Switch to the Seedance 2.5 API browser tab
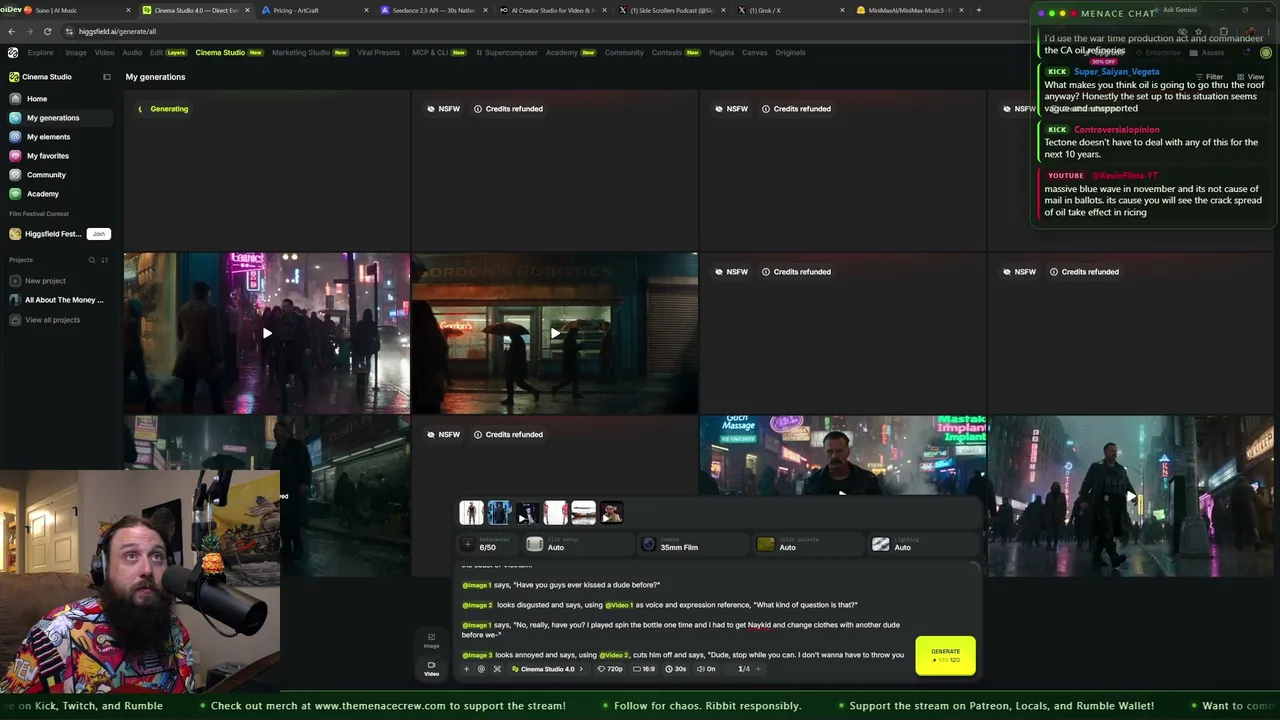This screenshot has width=1280, height=720. click(x=432, y=10)
